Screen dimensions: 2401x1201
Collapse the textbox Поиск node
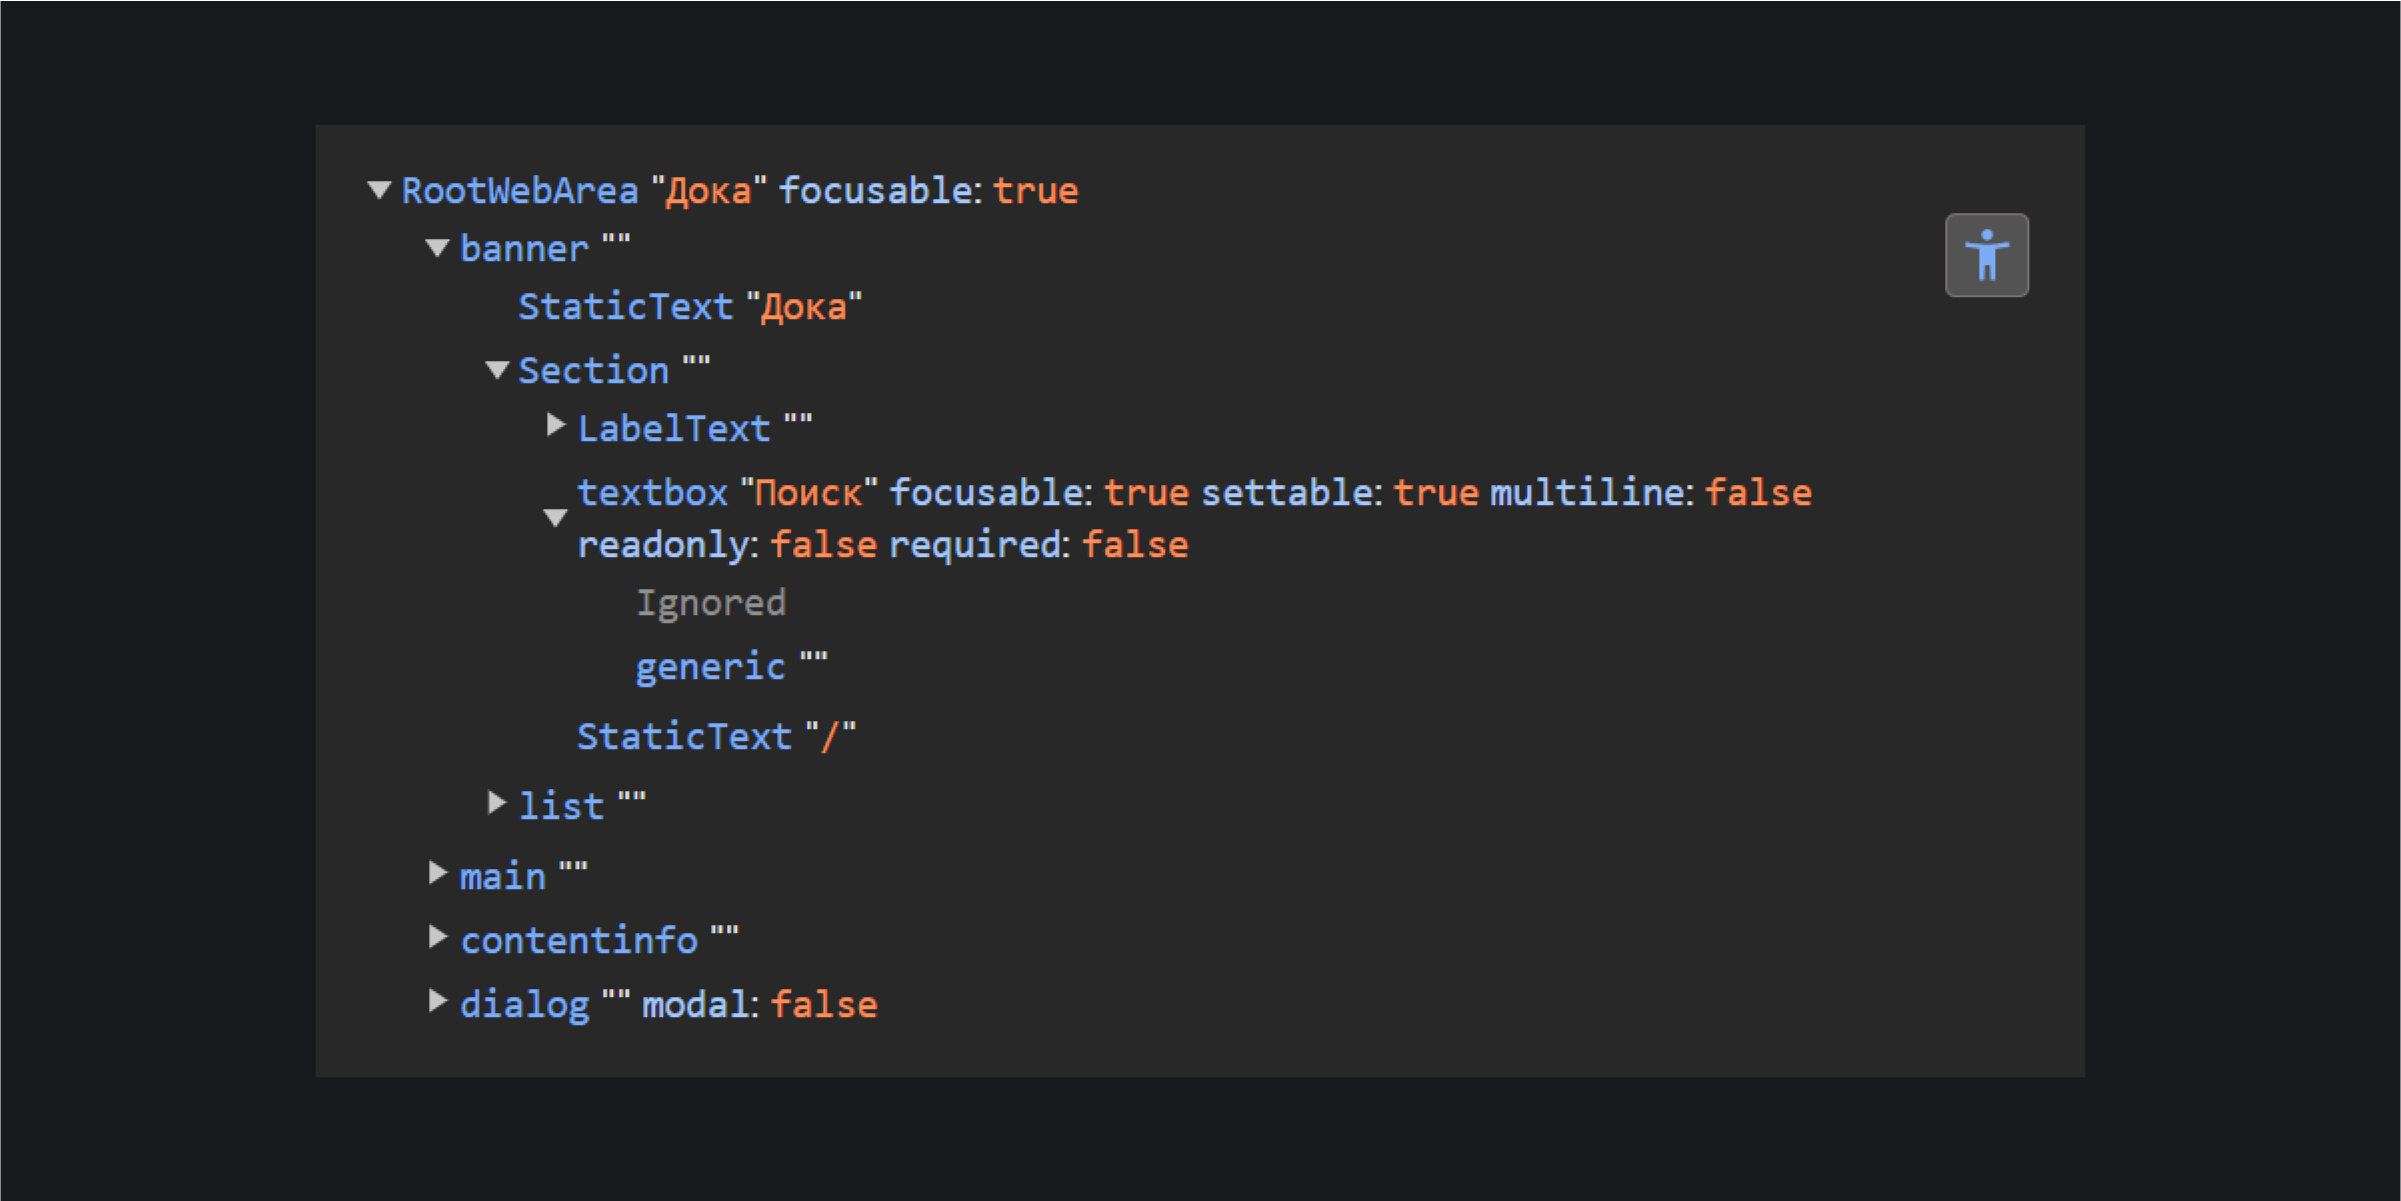point(556,517)
